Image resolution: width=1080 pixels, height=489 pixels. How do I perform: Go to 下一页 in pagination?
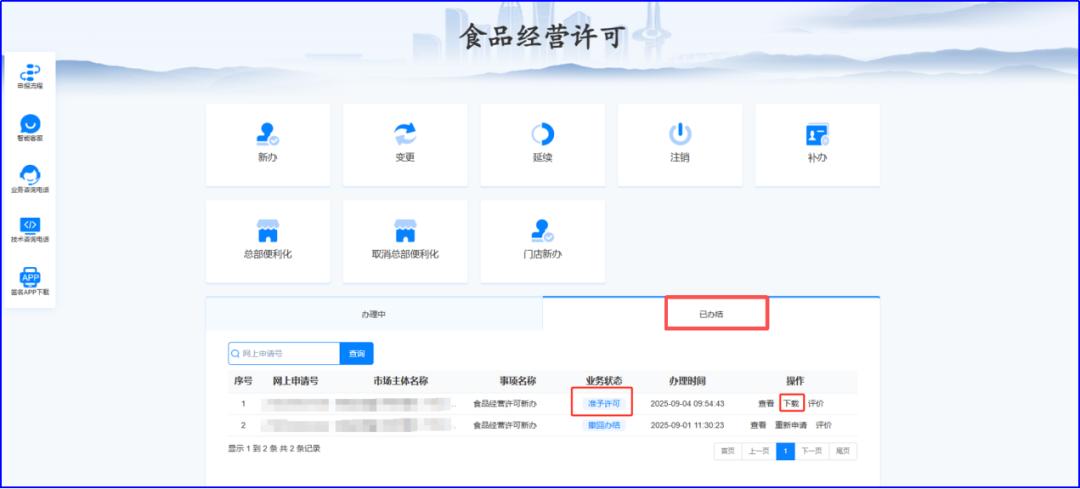(812, 451)
